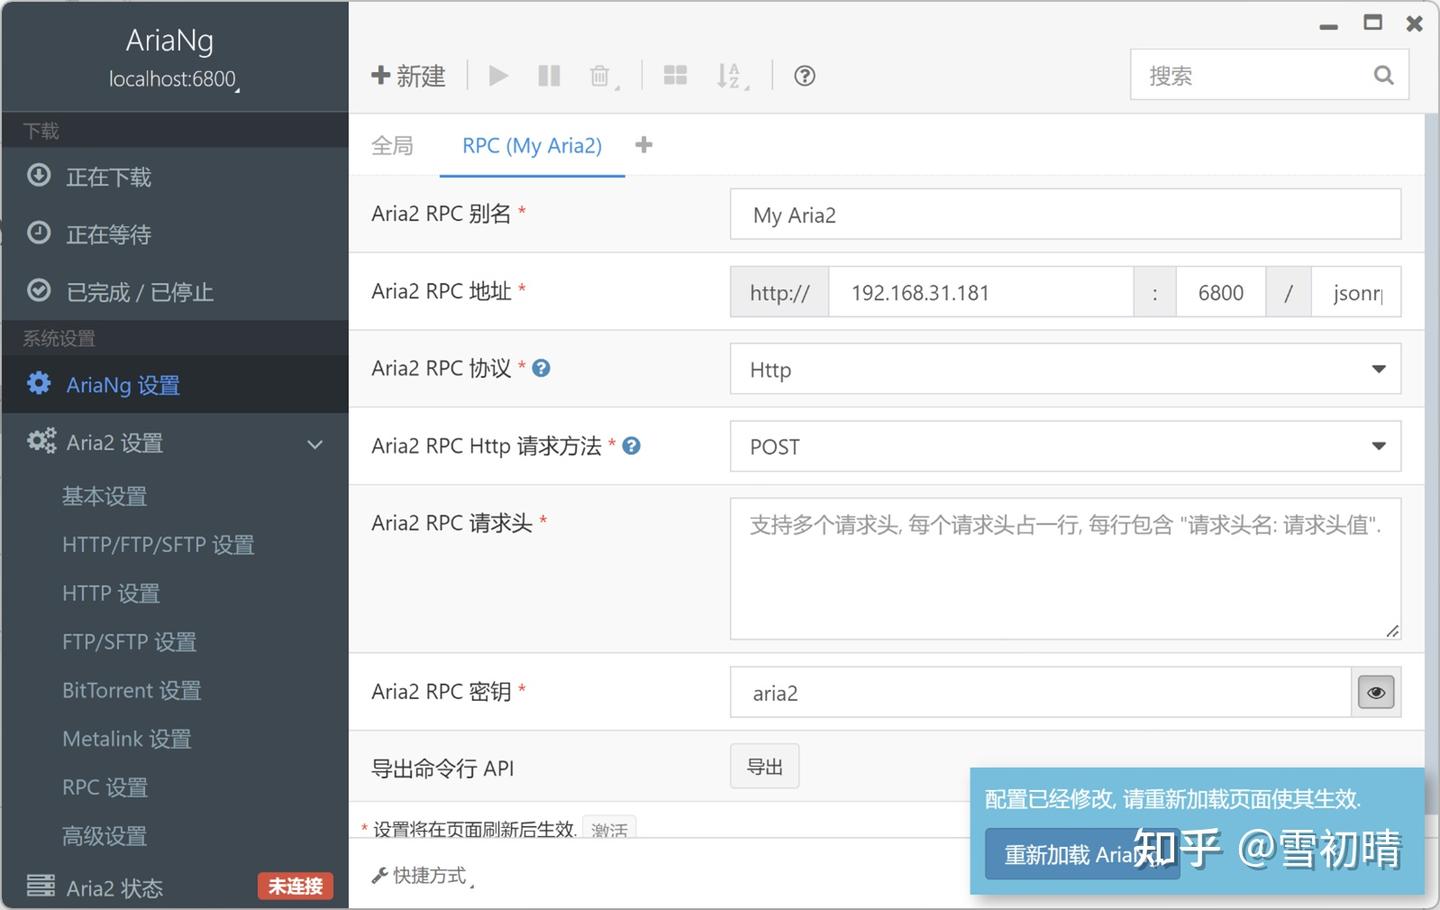Start downloads with the play icon

498,75
